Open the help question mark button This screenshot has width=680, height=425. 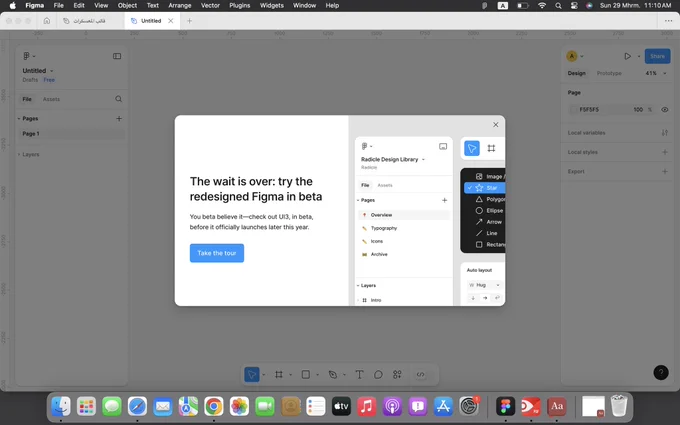pos(661,373)
